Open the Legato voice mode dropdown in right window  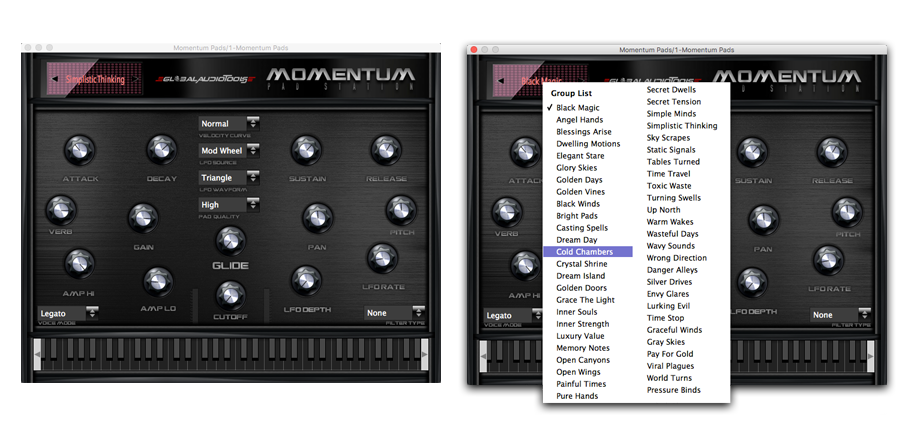click(513, 315)
